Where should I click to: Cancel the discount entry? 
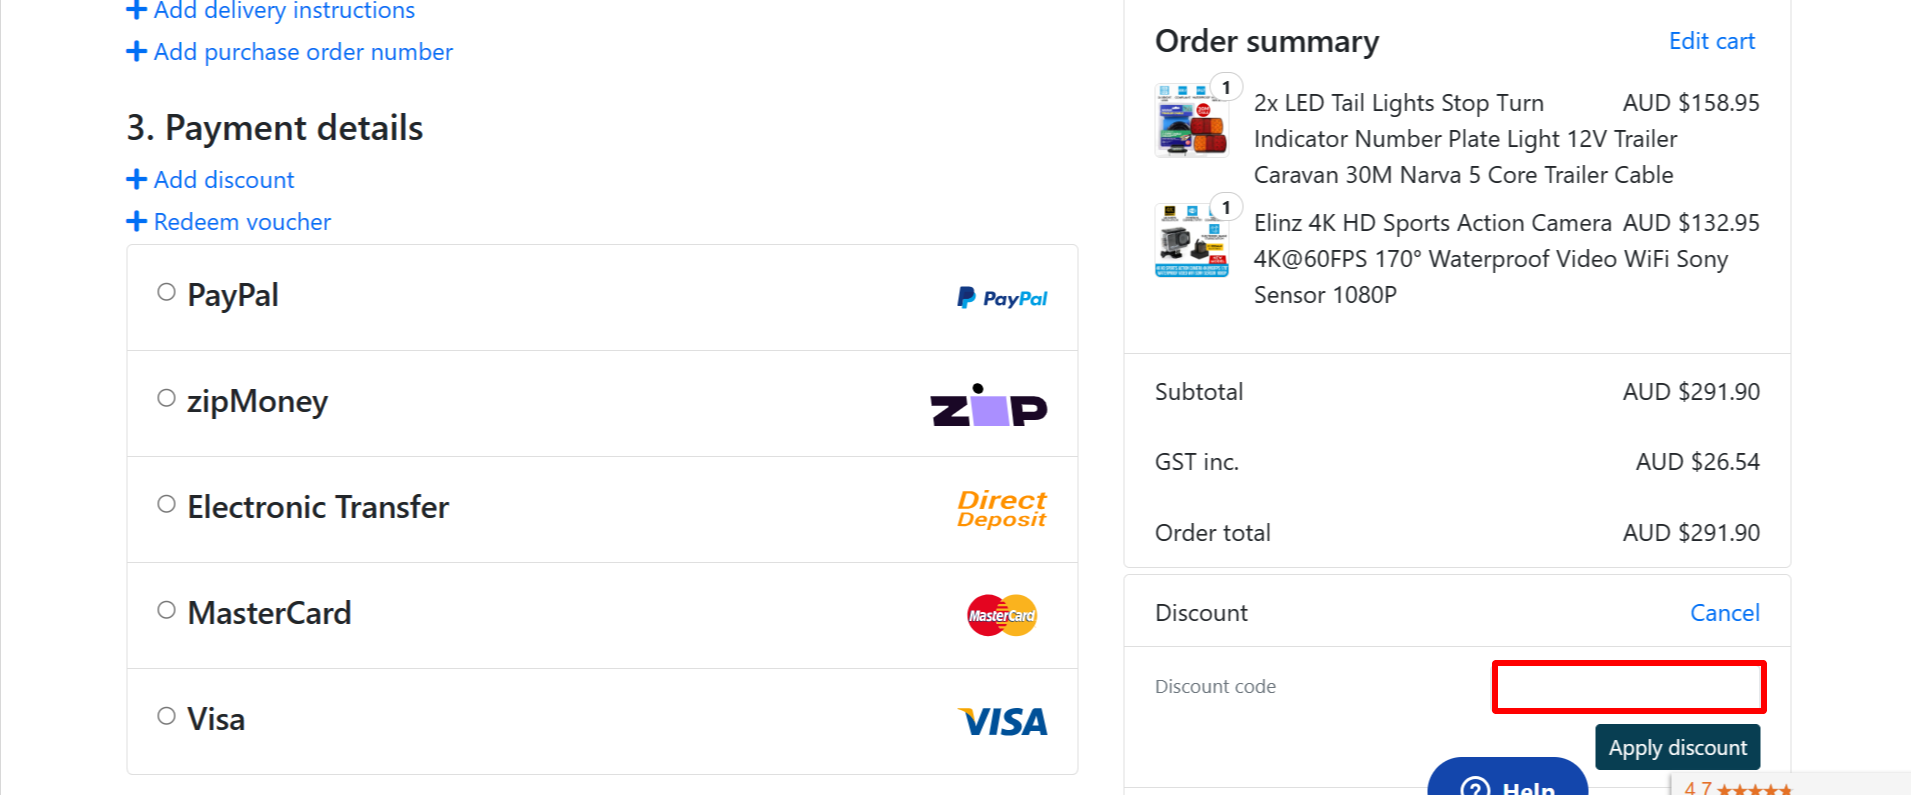pos(1724,612)
